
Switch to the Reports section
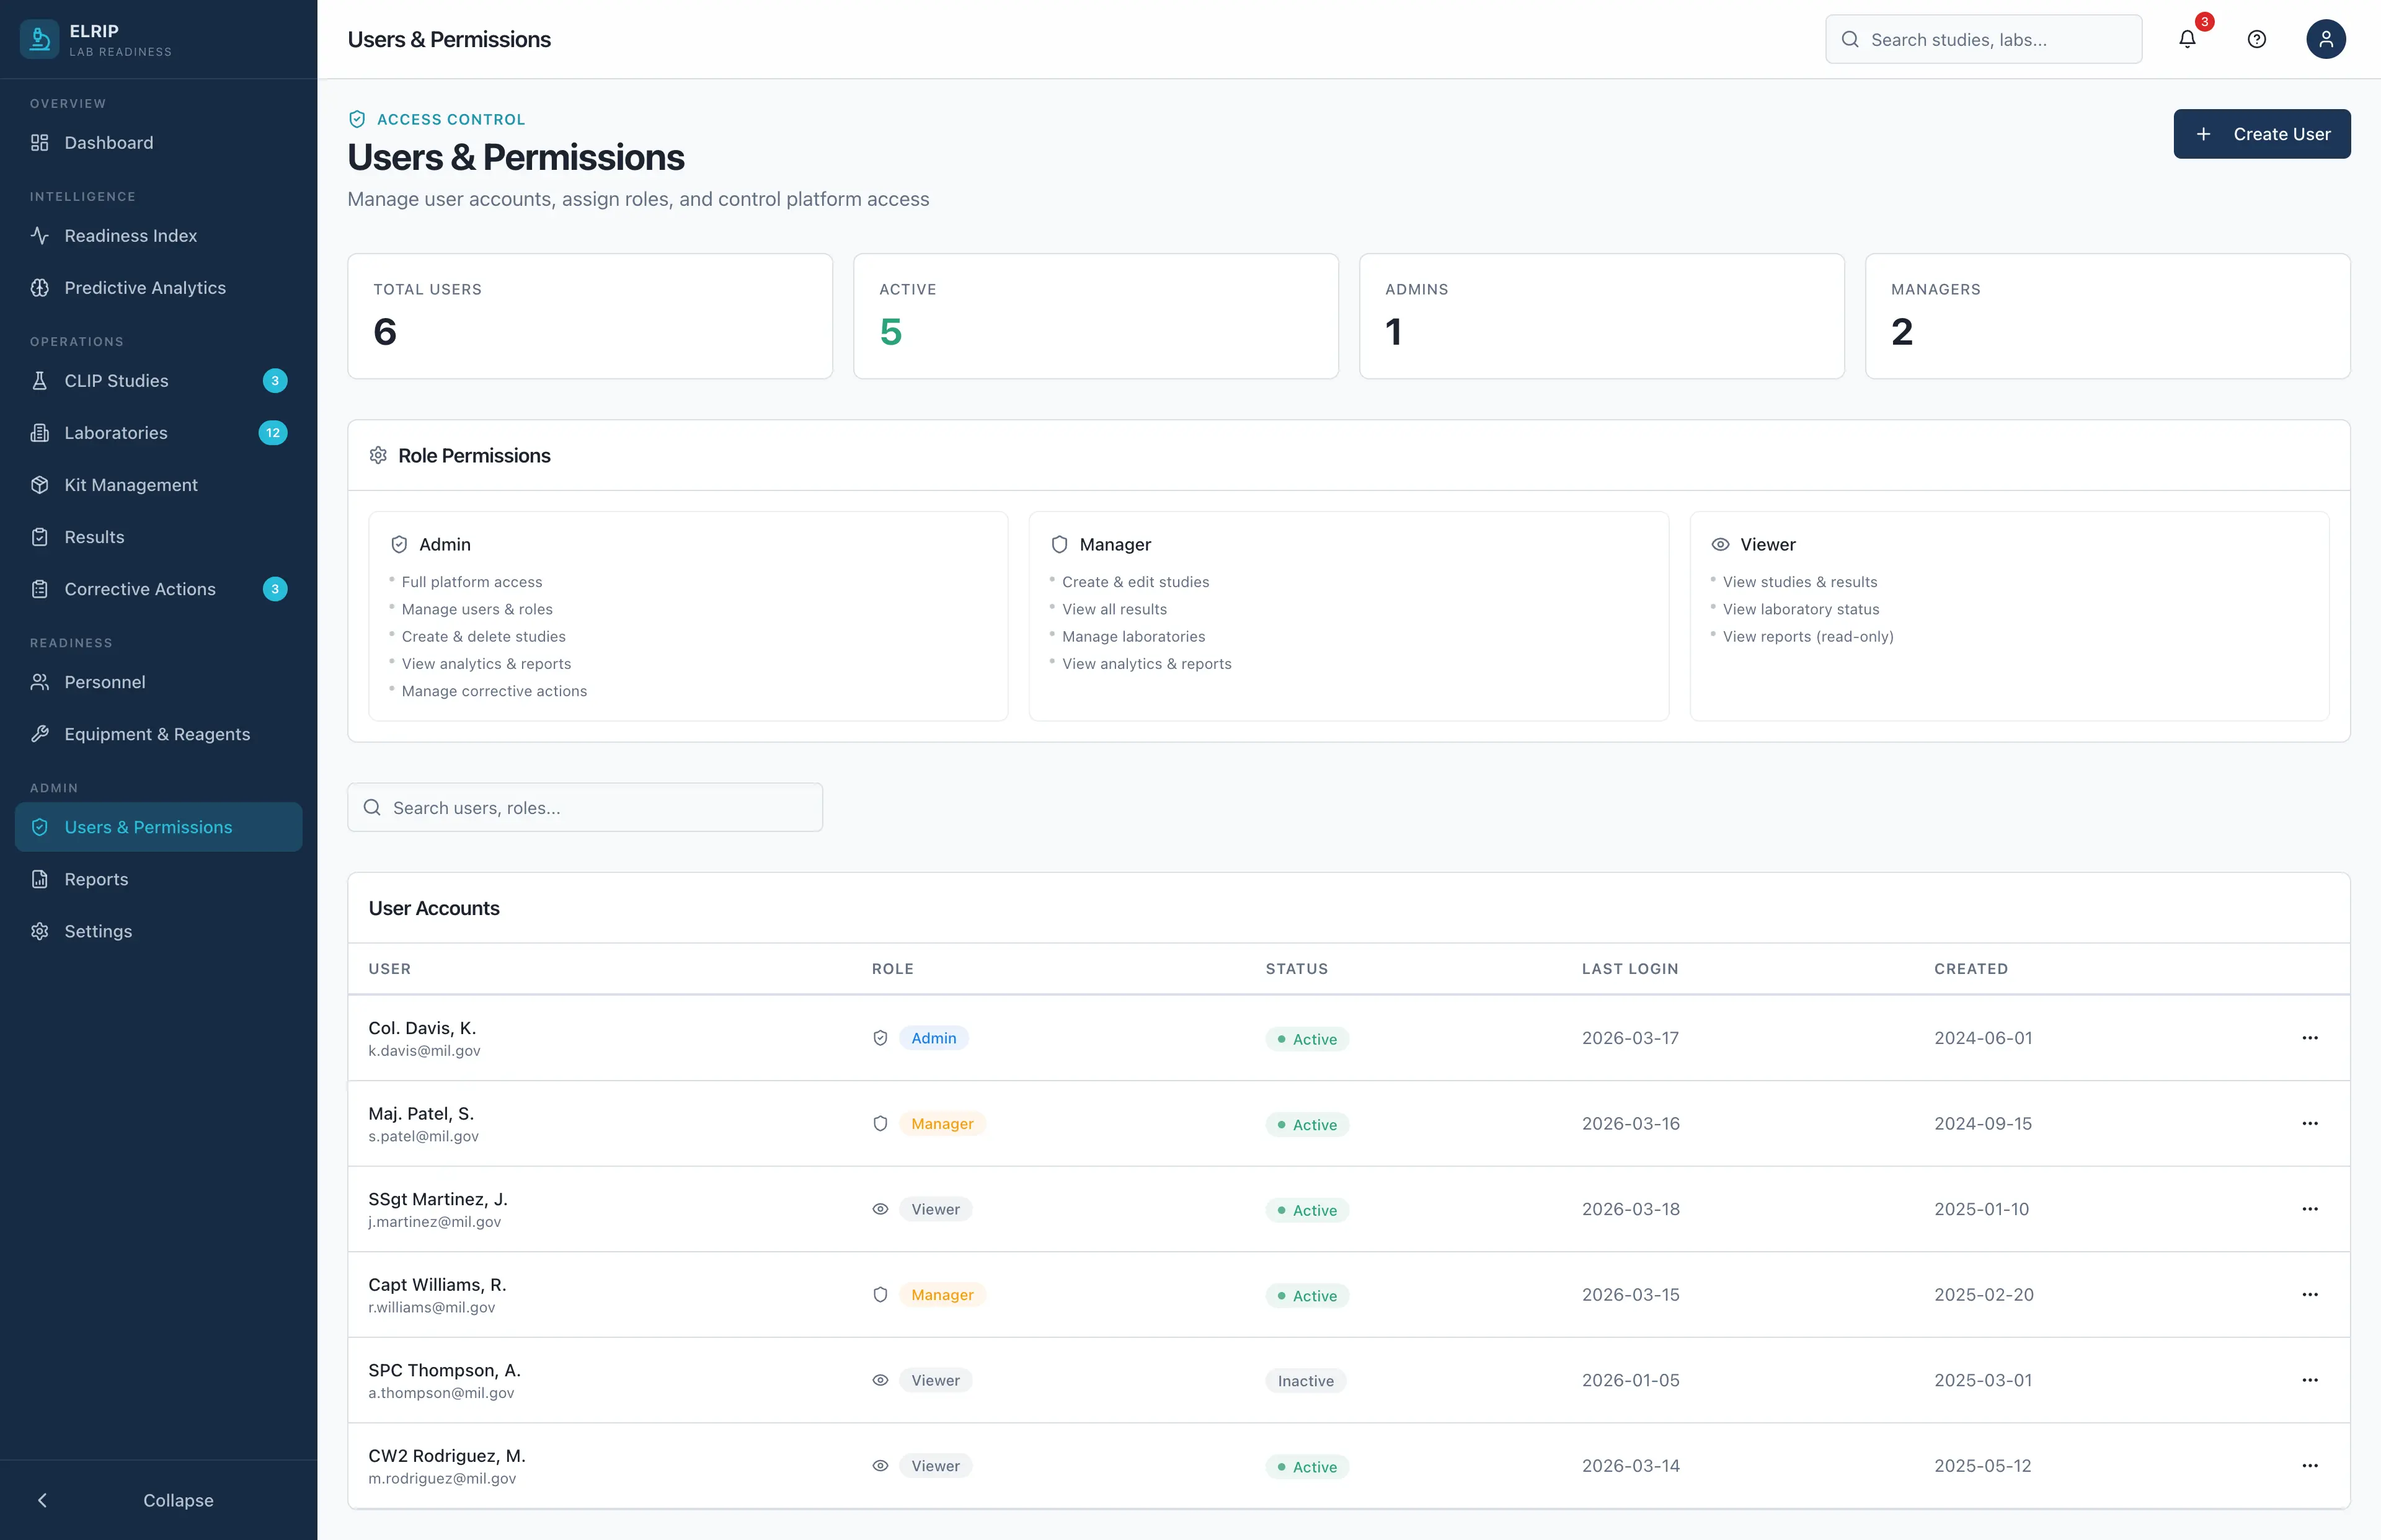[94, 879]
